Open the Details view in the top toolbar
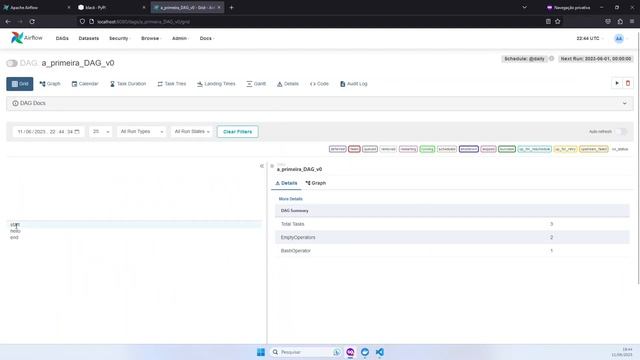The image size is (640, 360). pos(288,84)
